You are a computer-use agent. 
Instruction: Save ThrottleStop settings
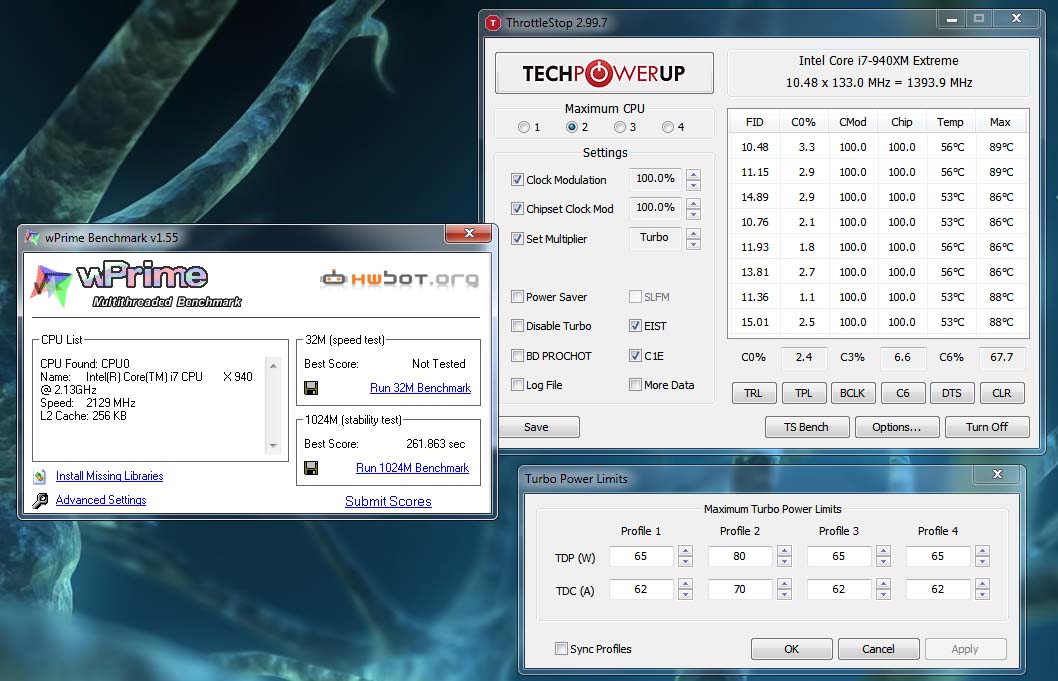538,427
